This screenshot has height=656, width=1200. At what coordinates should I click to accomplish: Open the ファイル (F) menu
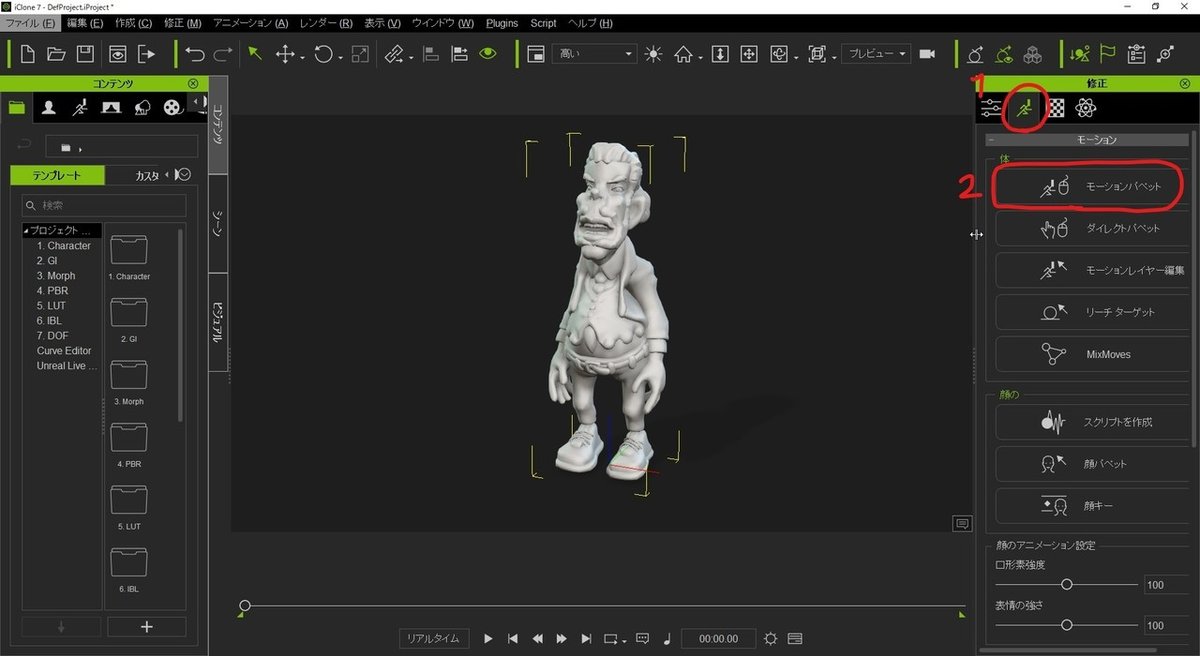[30, 22]
